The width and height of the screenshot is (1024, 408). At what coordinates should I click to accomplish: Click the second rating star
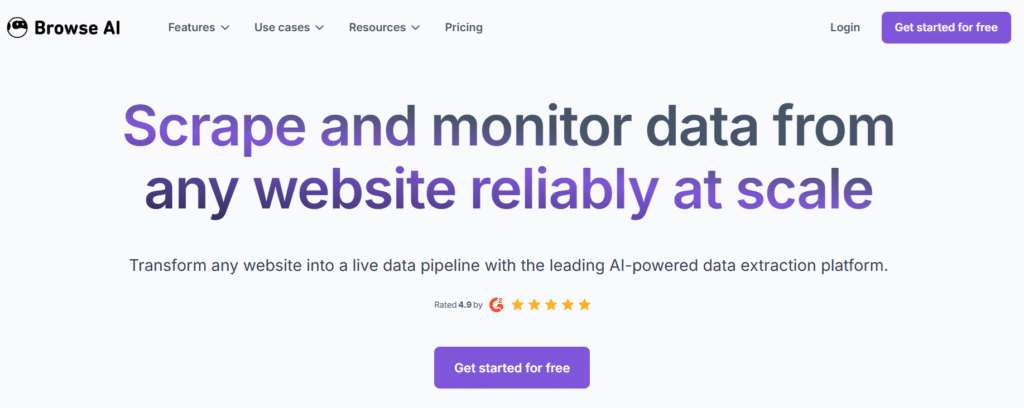pyautogui.click(x=535, y=304)
